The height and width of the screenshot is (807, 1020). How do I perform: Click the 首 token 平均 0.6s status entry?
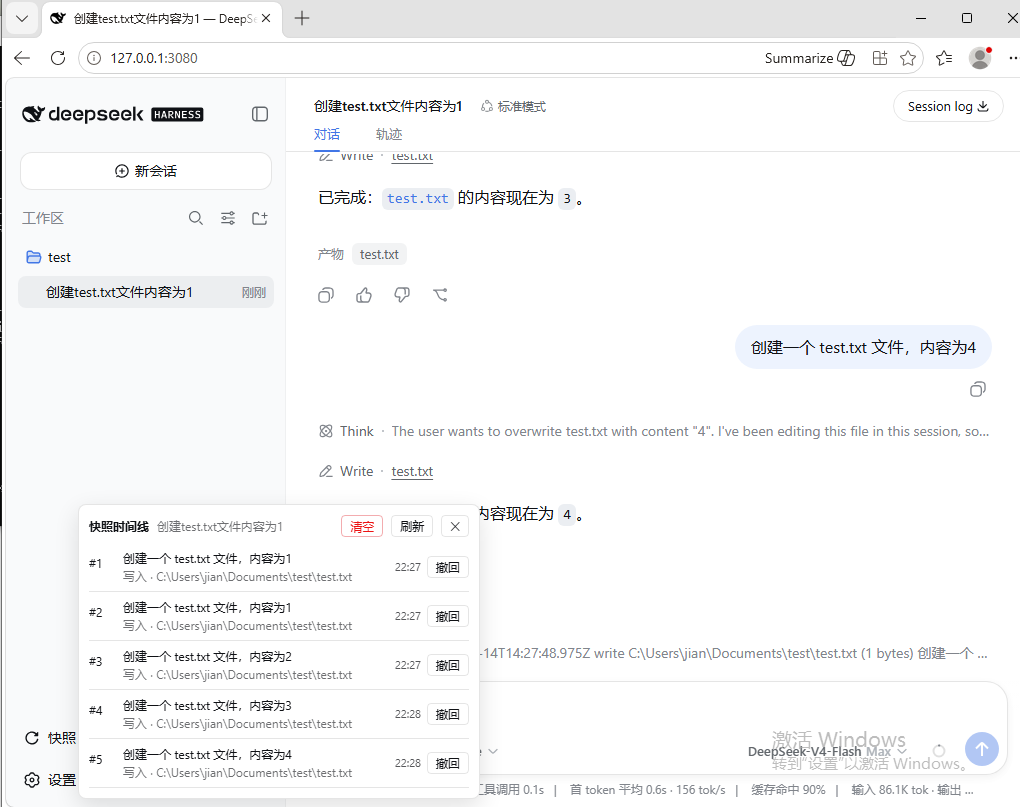click(647, 790)
